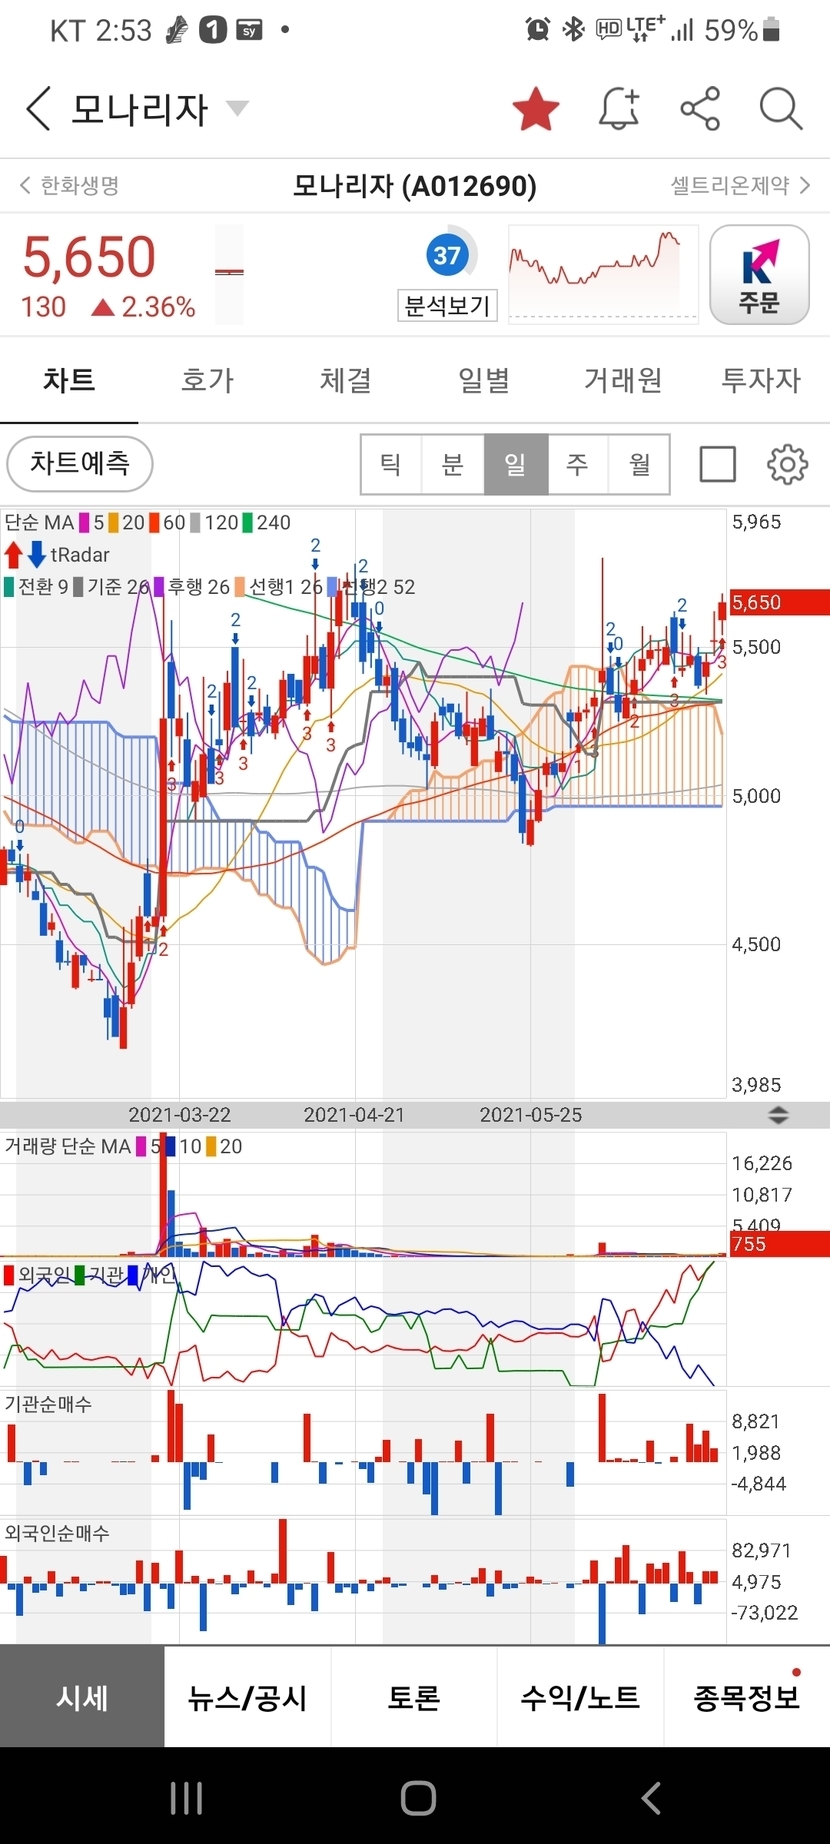Open the price alert bell icon
830x1844 pixels.
tap(619, 109)
